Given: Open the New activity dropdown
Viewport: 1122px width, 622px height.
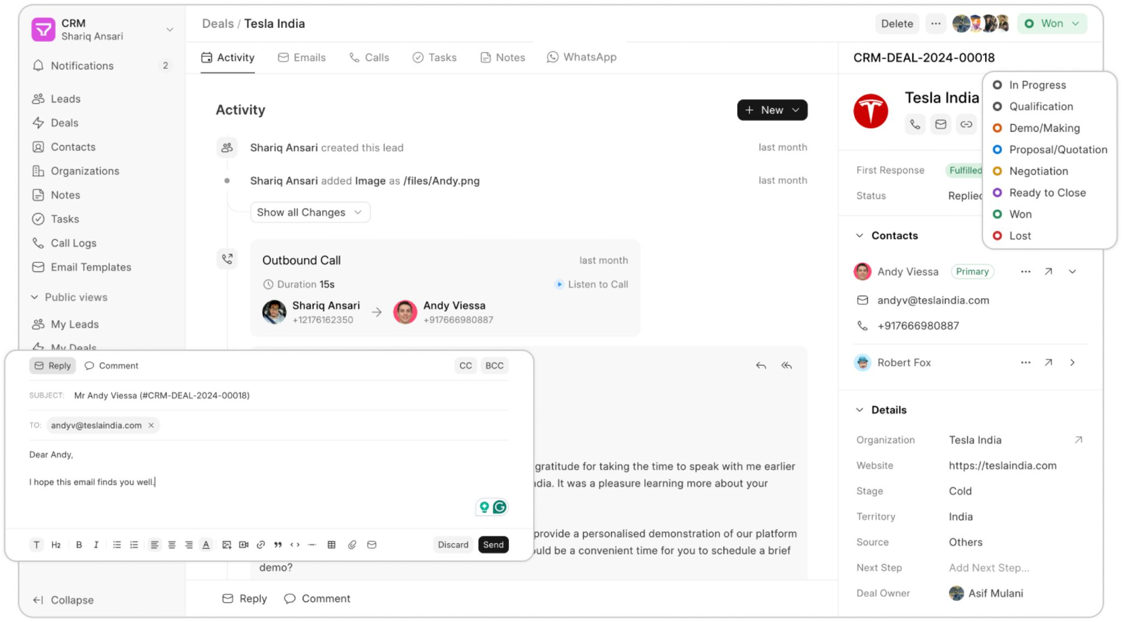Looking at the screenshot, I should [772, 110].
